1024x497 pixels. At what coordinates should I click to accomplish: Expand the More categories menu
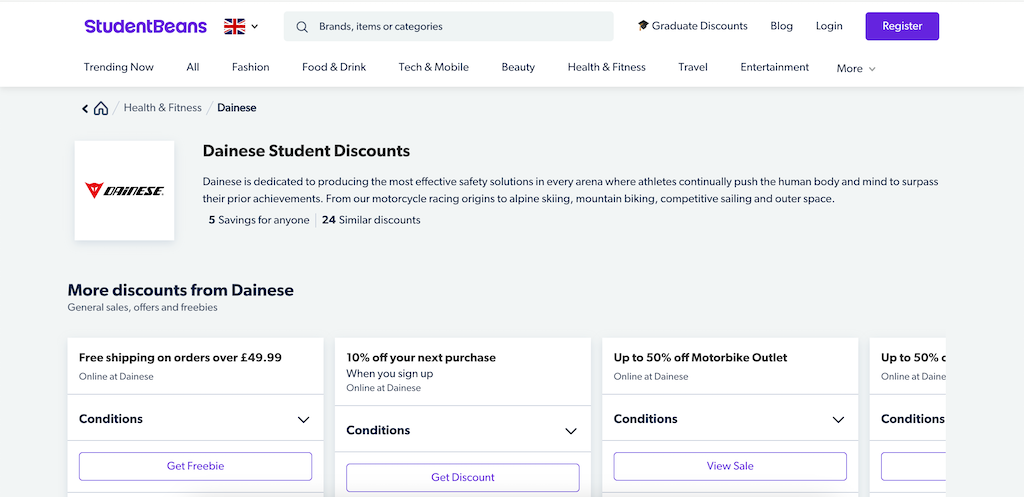point(856,68)
